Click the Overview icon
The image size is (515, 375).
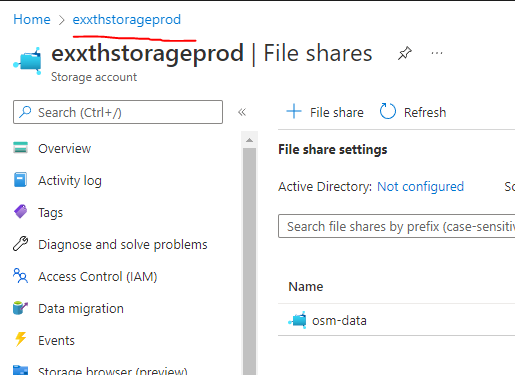[x=20, y=147]
